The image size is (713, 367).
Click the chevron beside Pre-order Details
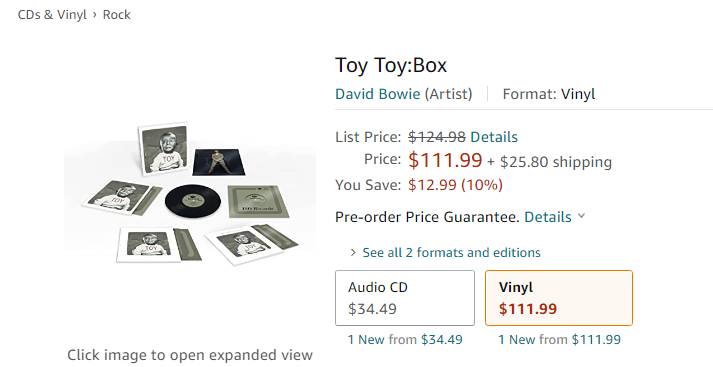[x=581, y=216]
